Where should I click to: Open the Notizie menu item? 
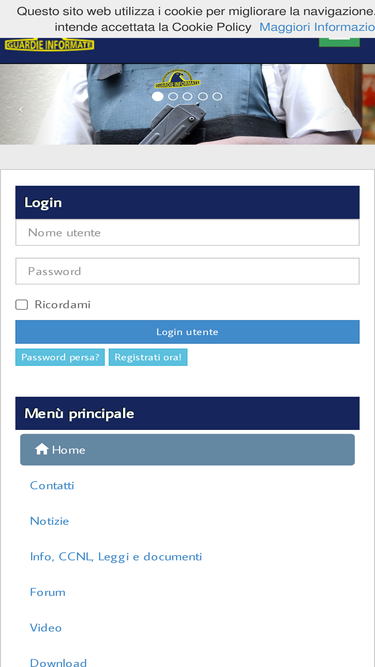click(49, 521)
